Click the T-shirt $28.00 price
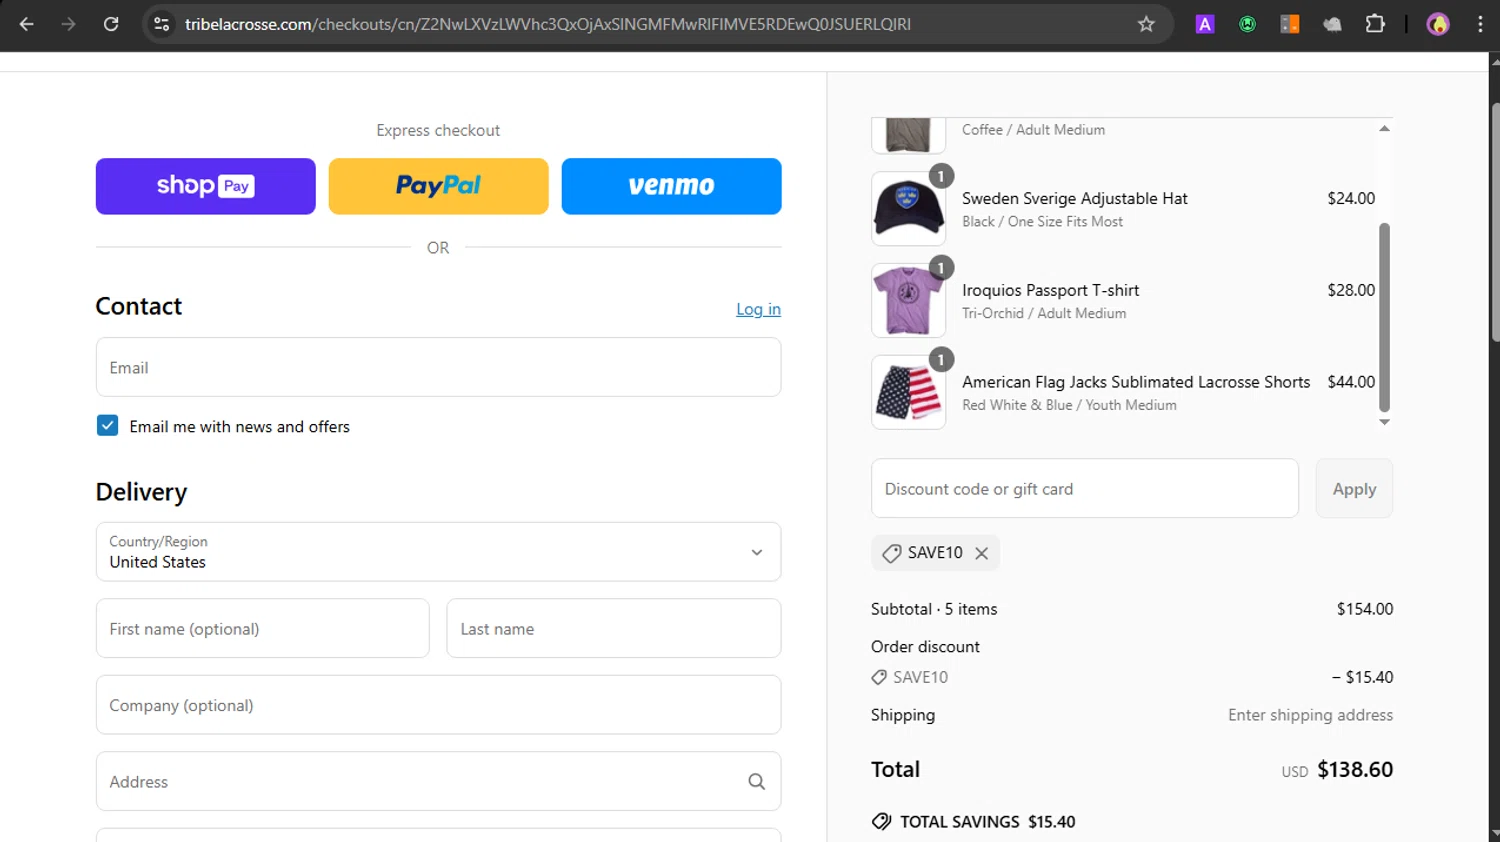The width and height of the screenshot is (1500, 842). [x=1351, y=290]
